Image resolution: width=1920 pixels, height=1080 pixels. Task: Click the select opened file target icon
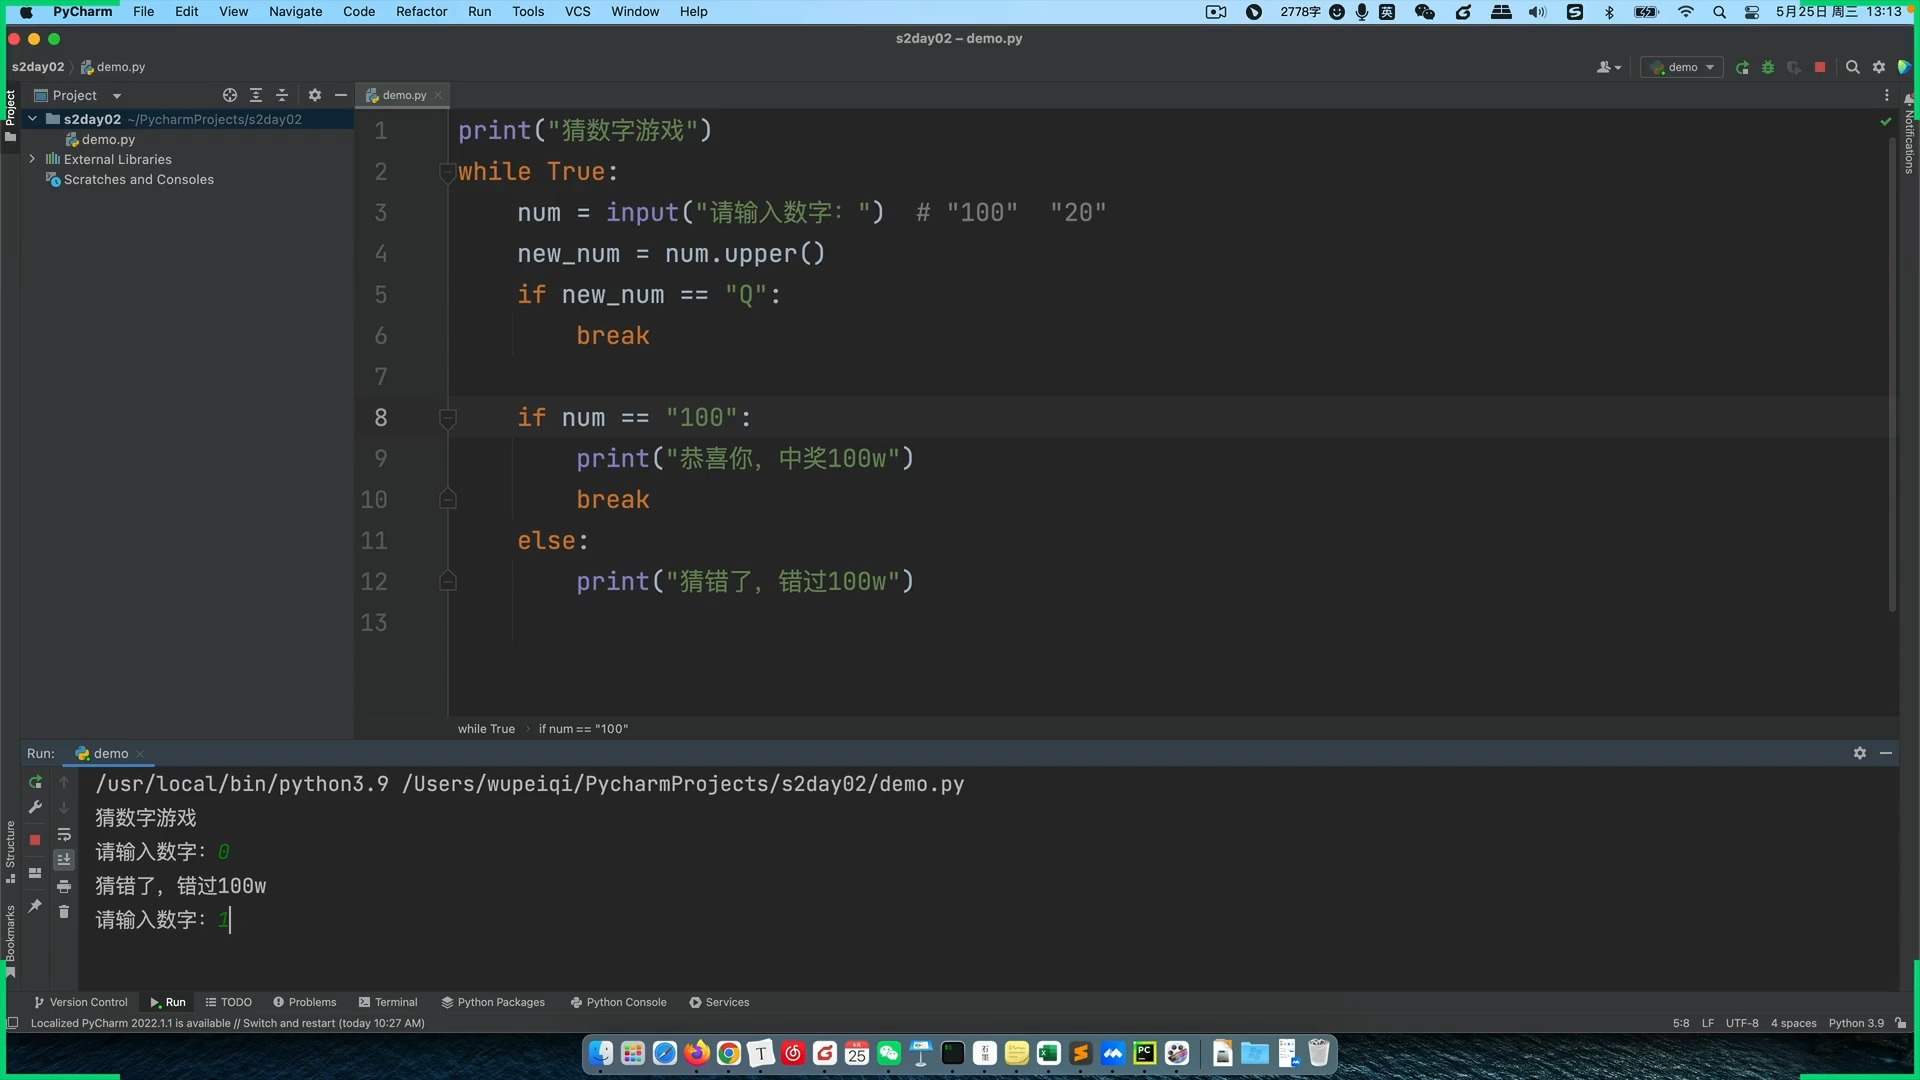point(230,95)
